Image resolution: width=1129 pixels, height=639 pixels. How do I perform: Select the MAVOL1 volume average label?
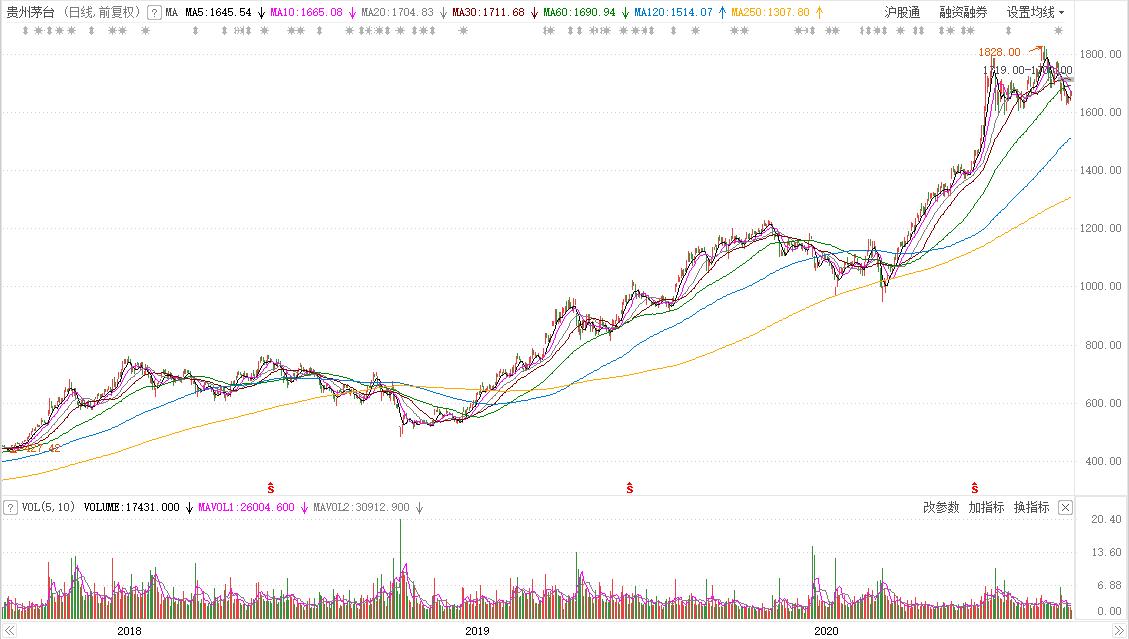tap(246, 507)
